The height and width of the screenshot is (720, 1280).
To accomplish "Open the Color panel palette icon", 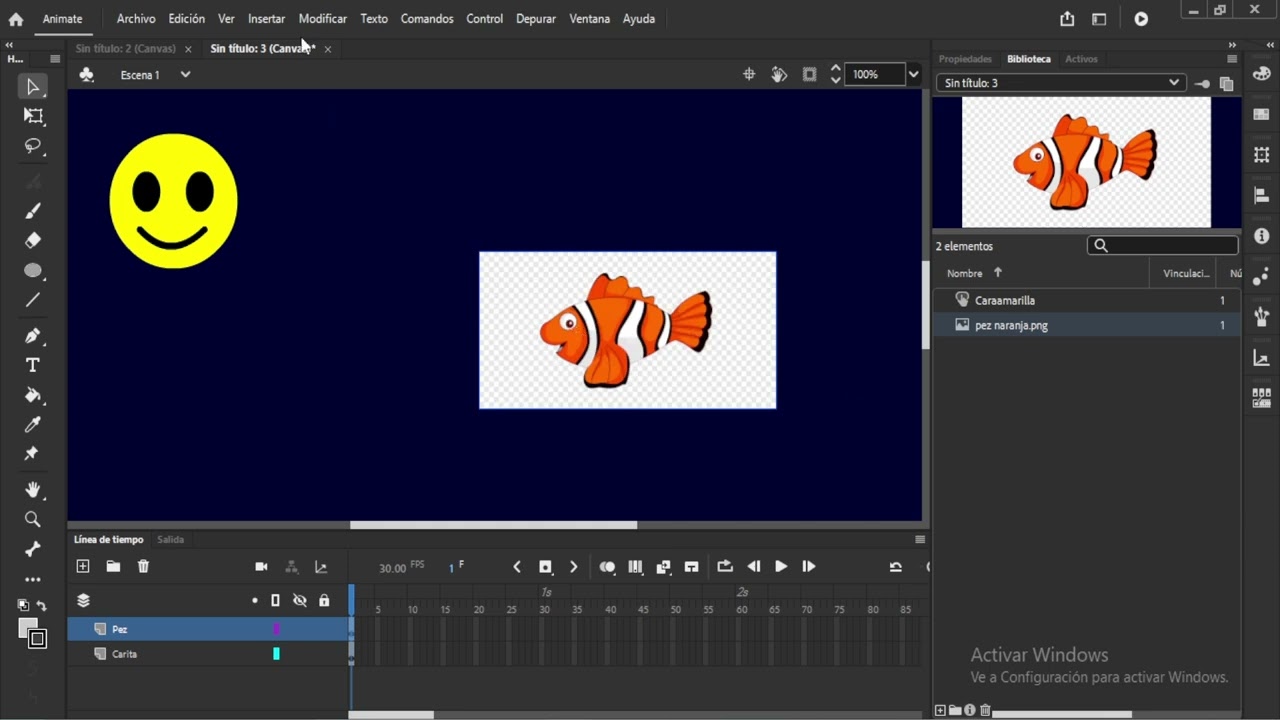I will (1261, 73).
